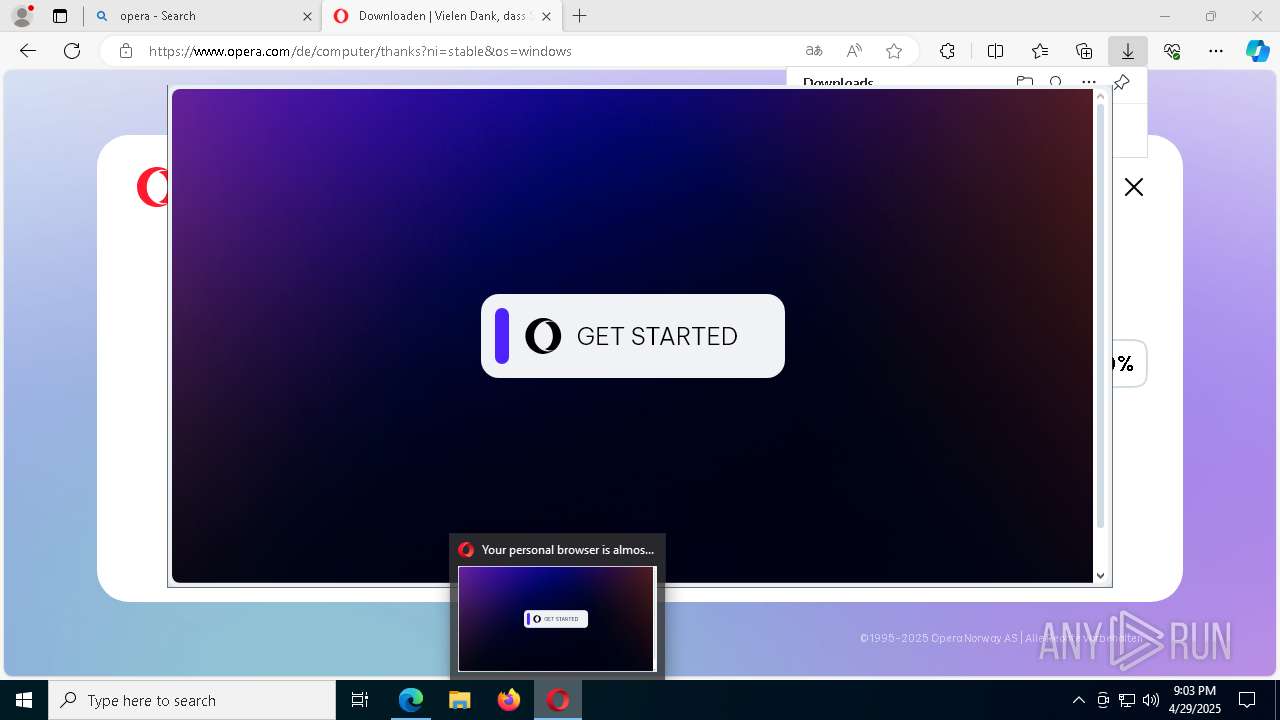Click the GET STARTED button in Opera installer

pyautogui.click(x=633, y=336)
